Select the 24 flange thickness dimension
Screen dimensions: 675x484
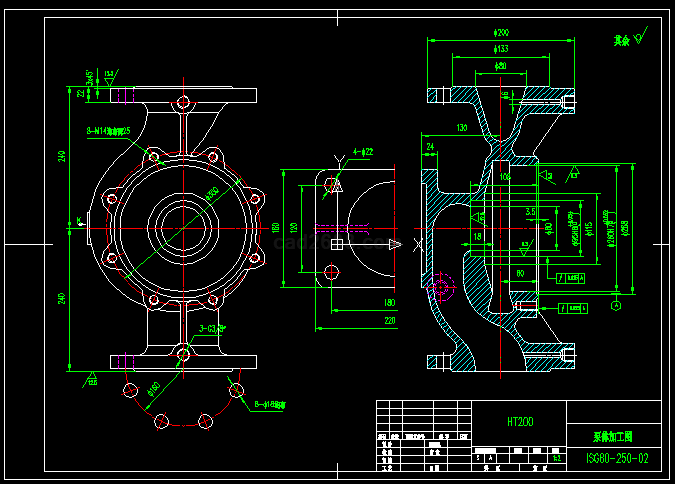pos(431,147)
